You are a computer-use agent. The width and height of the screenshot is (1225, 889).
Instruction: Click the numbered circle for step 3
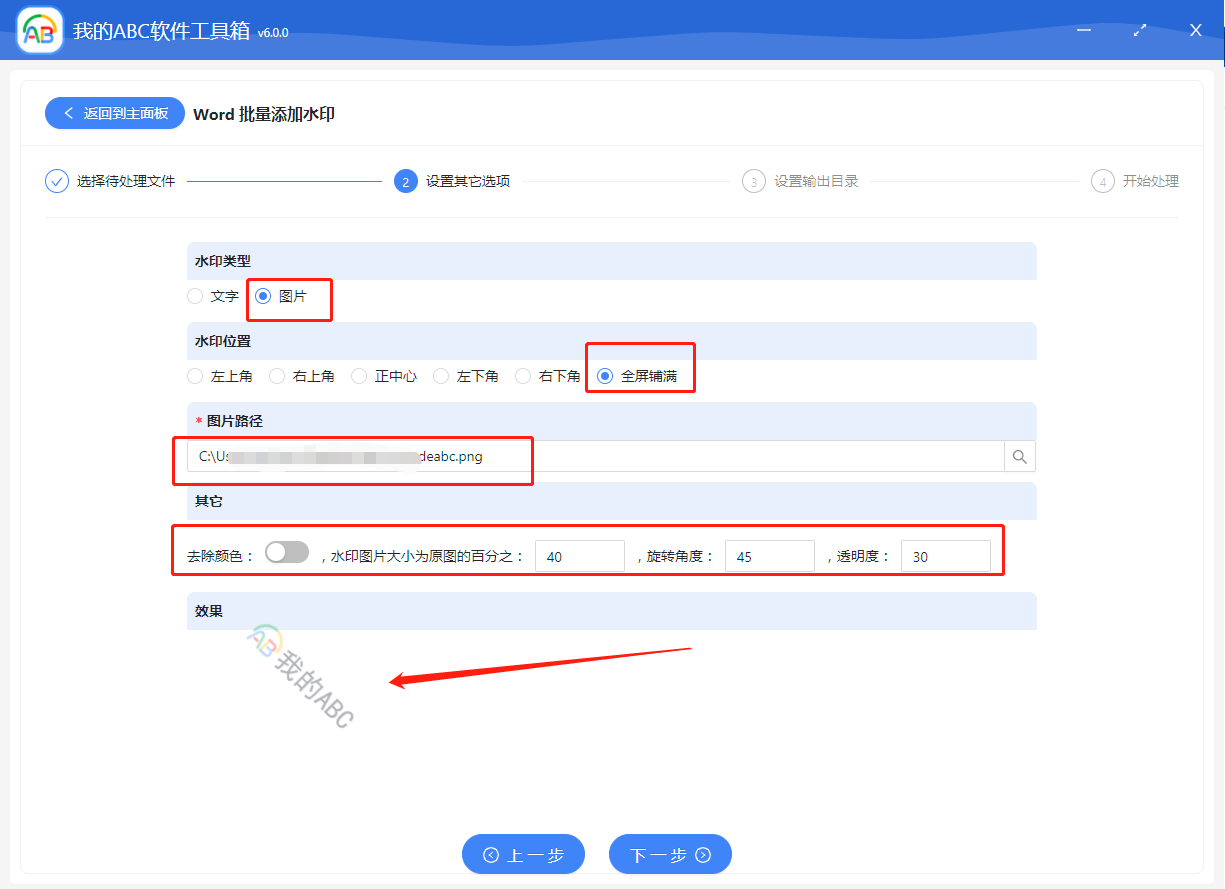(753, 181)
